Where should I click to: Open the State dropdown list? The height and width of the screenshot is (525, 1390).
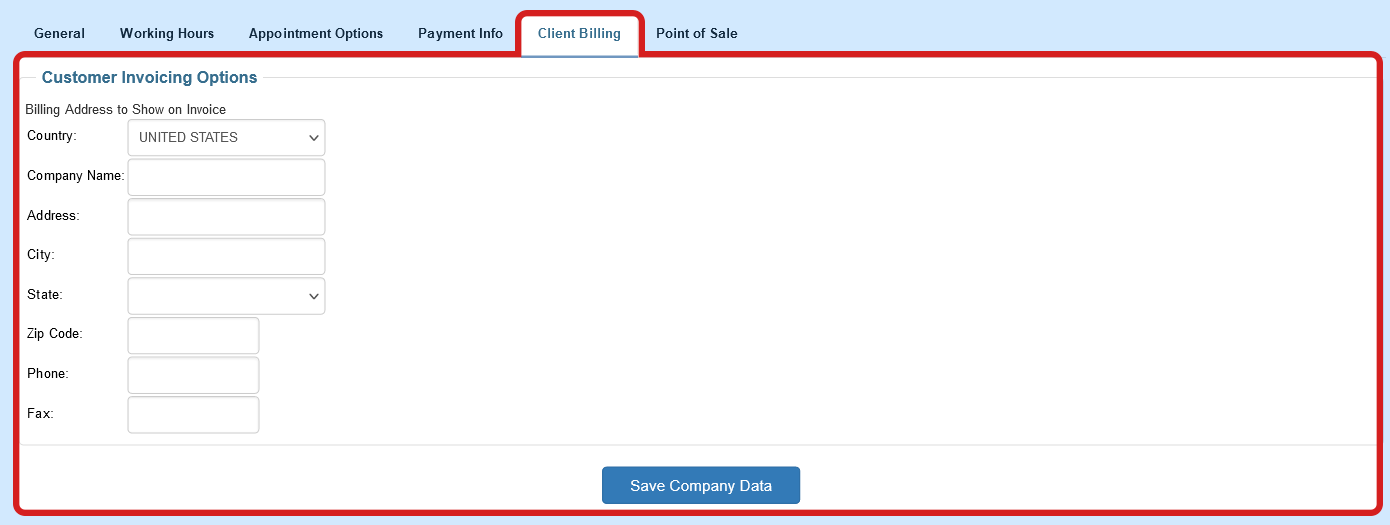[x=227, y=296]
